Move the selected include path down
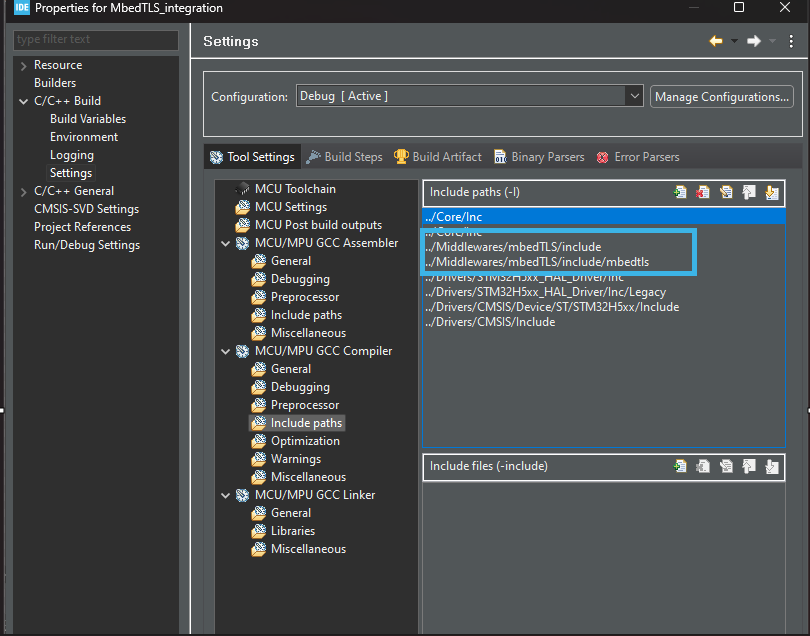Viewport: 810px width, 636px height. tap(770, 192)
